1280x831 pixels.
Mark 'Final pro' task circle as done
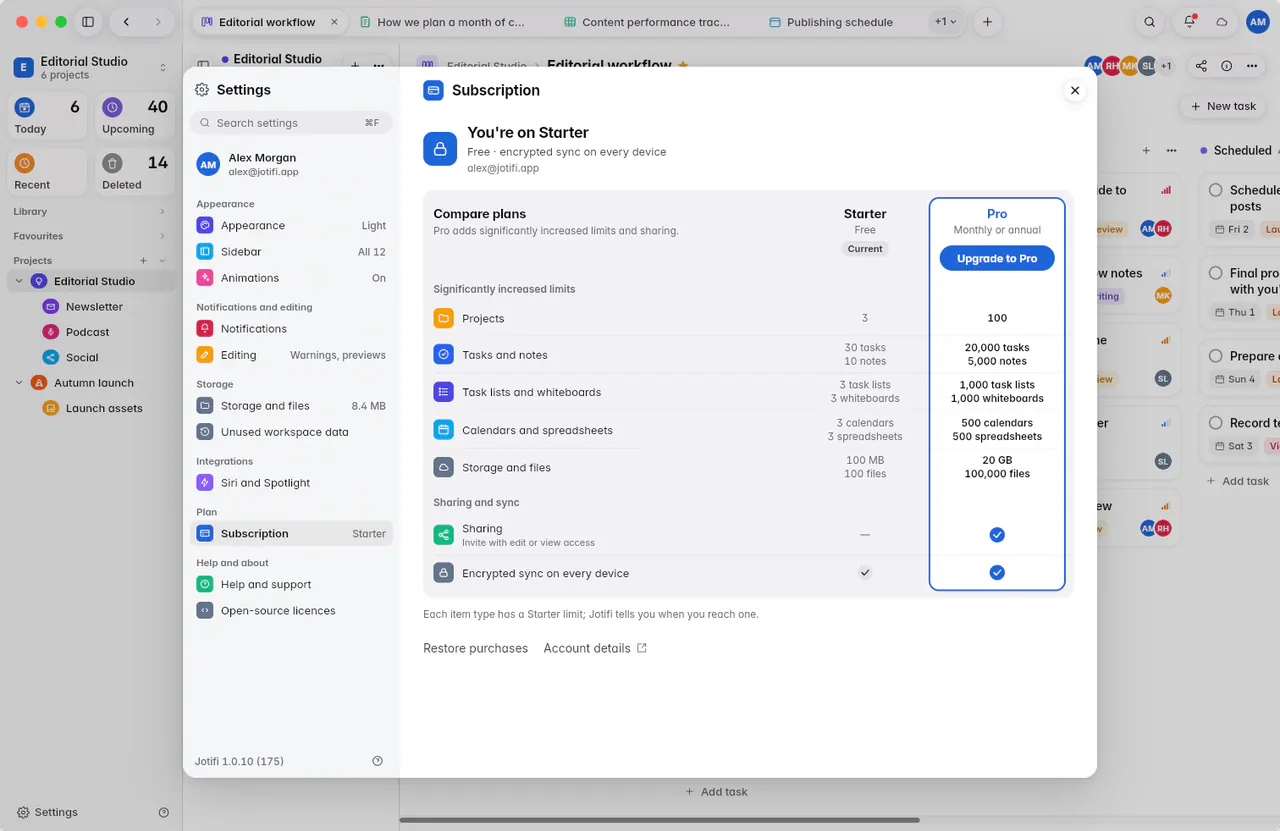point(1216,273)
